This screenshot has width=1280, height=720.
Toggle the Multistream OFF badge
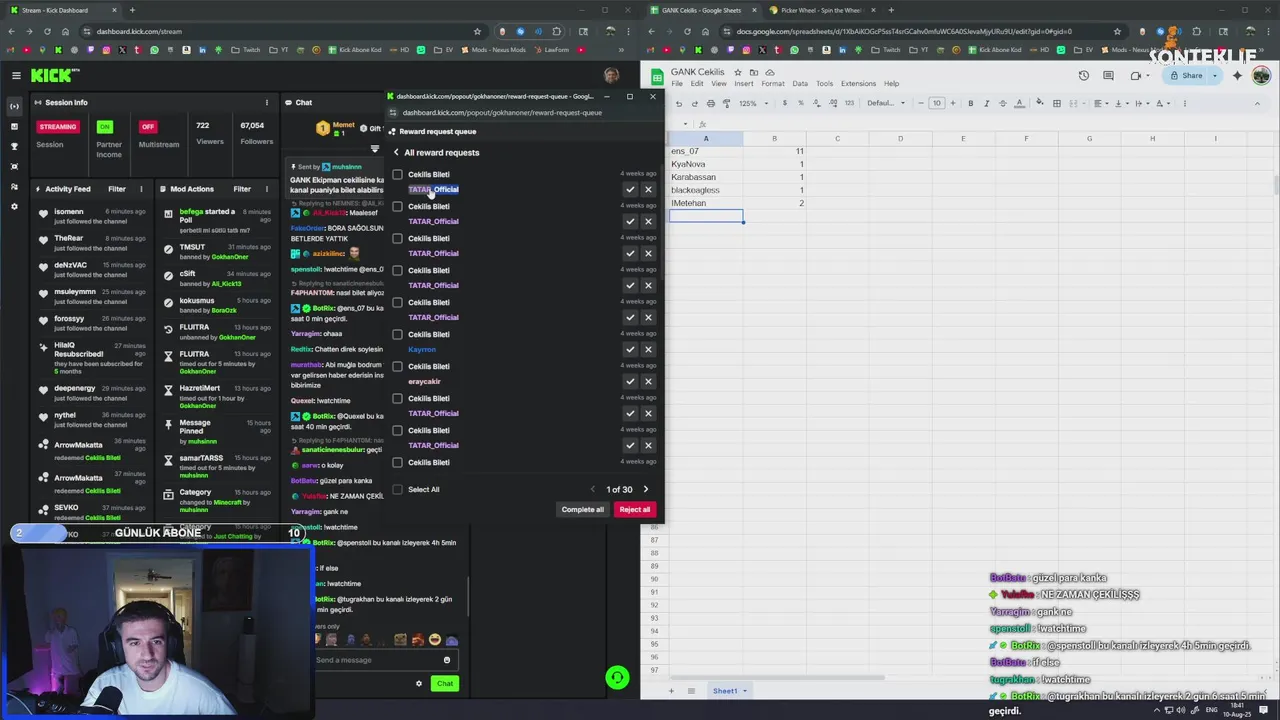[x=148, y=127]
